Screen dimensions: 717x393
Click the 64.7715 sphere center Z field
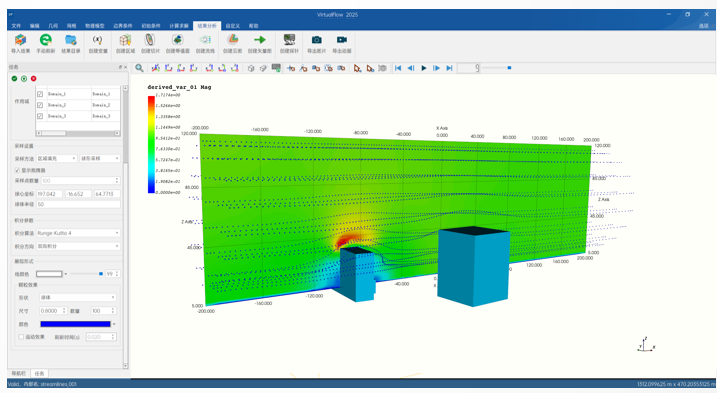[x=107, y=194]
